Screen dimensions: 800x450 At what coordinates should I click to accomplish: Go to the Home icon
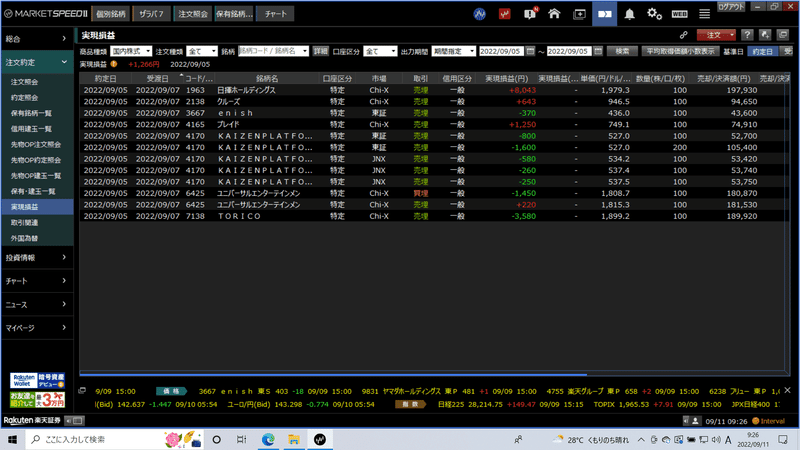(x=554, y=14)
